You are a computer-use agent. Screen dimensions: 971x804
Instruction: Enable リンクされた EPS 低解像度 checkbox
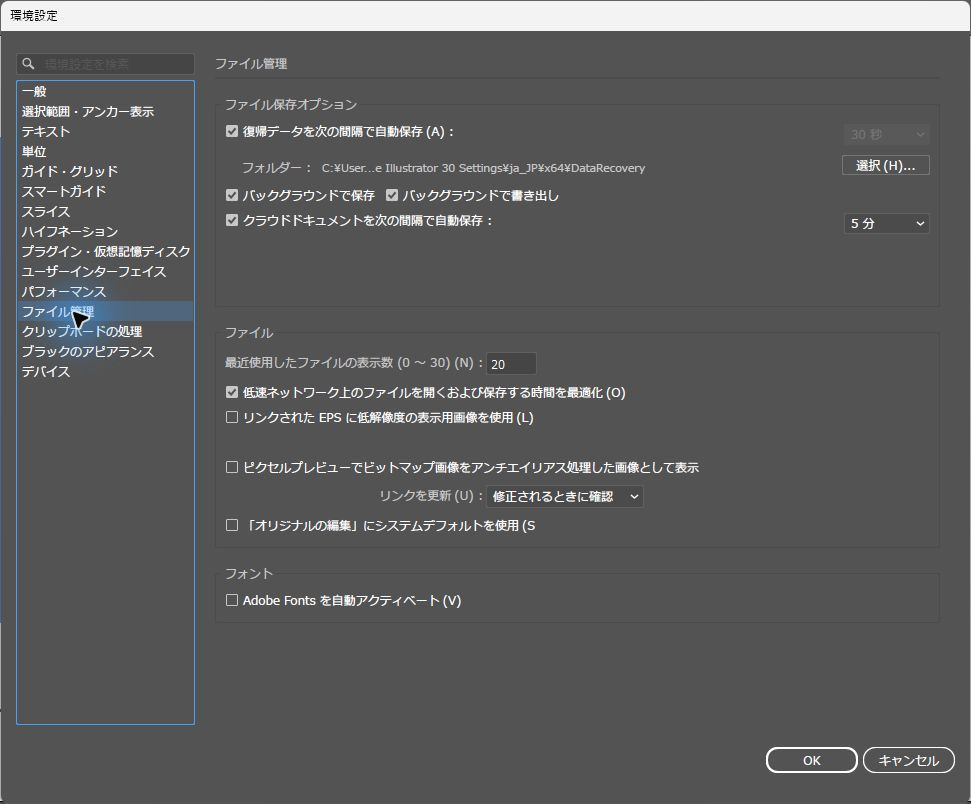click(x=232, y=417)
